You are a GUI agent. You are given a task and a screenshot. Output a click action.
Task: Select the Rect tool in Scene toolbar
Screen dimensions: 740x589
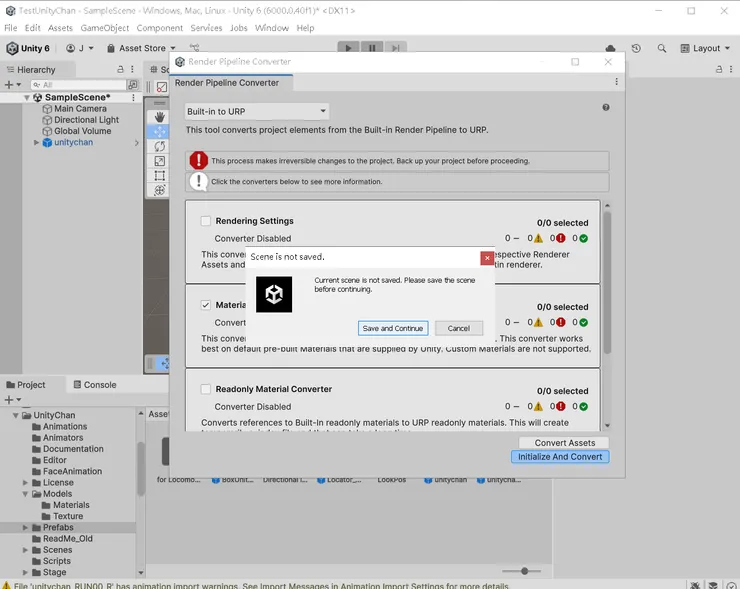pyautogui.click(x=160, y=176)
